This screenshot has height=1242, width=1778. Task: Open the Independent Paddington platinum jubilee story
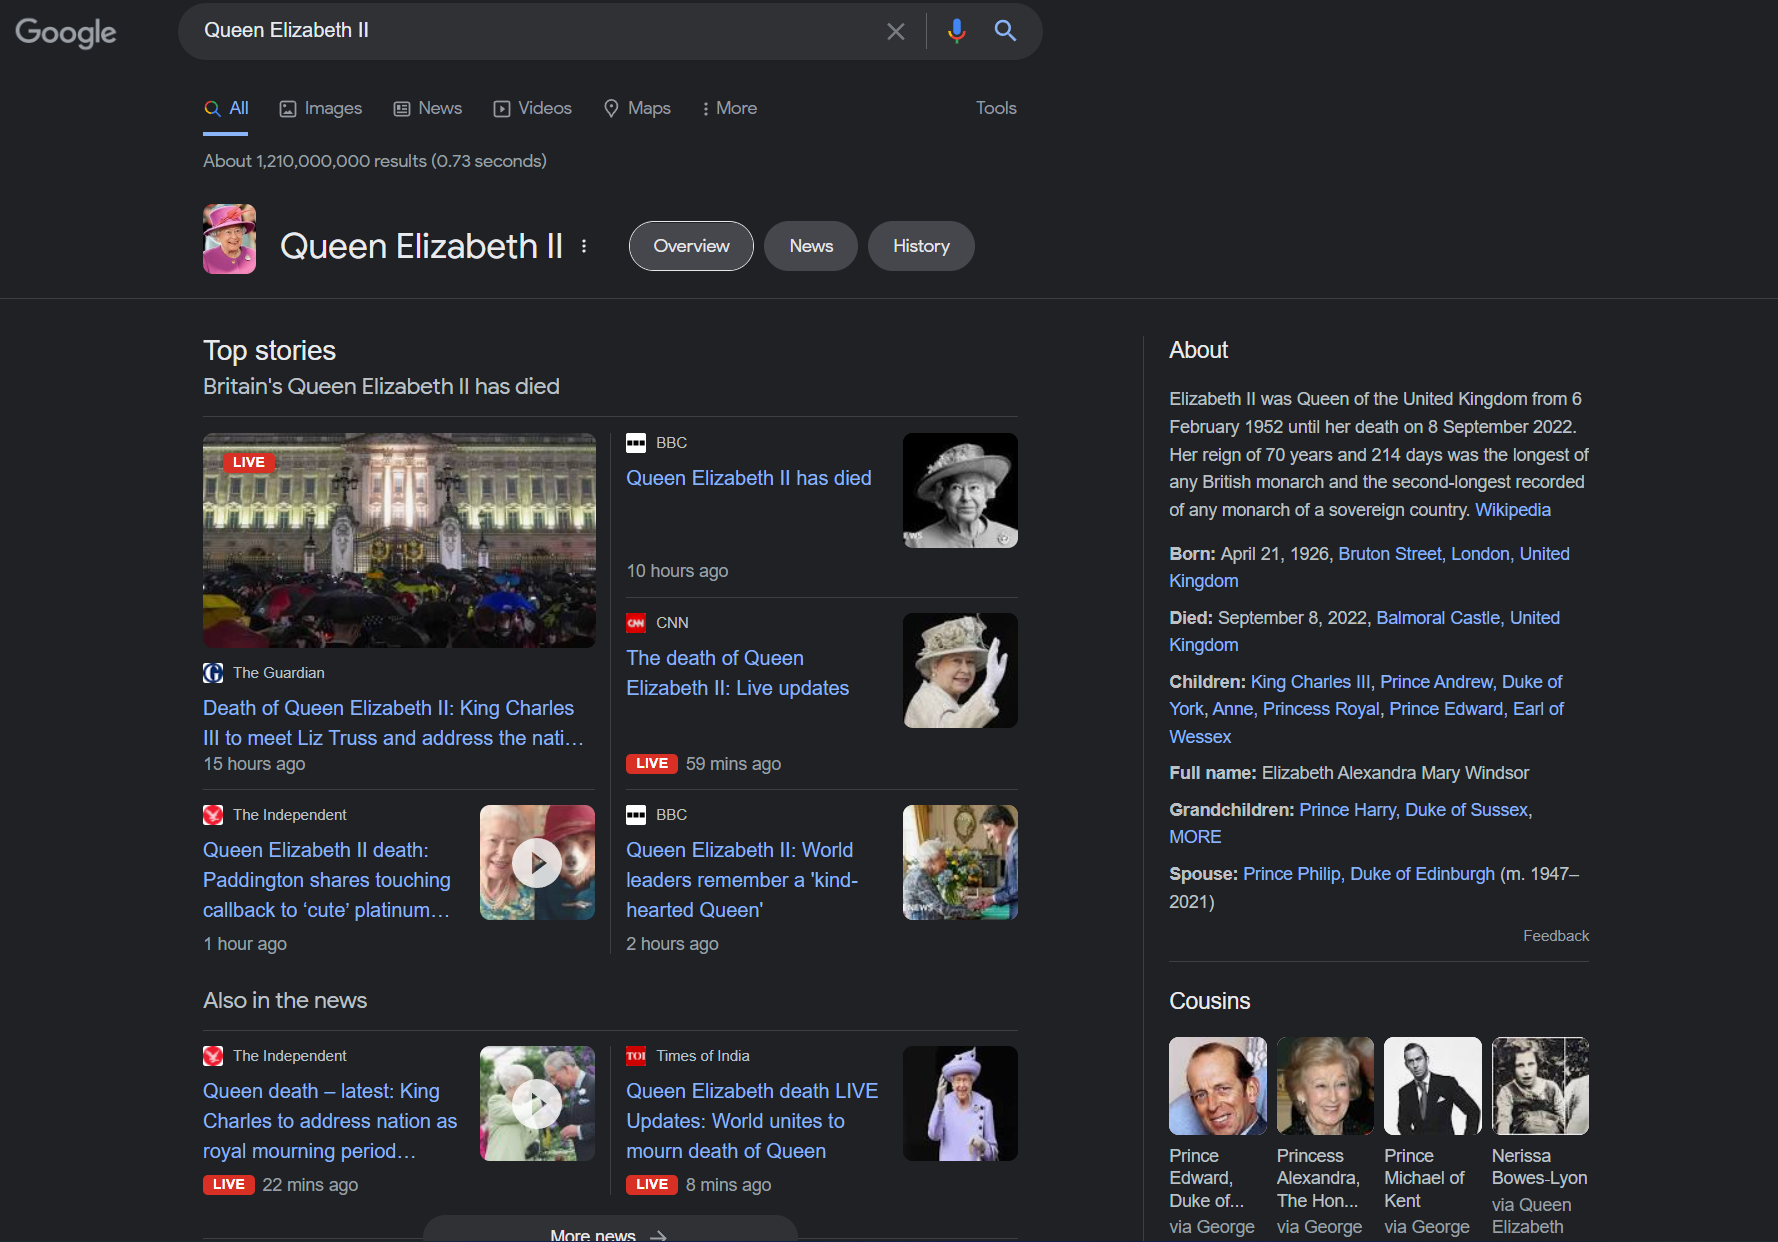(x=327, y=880)
